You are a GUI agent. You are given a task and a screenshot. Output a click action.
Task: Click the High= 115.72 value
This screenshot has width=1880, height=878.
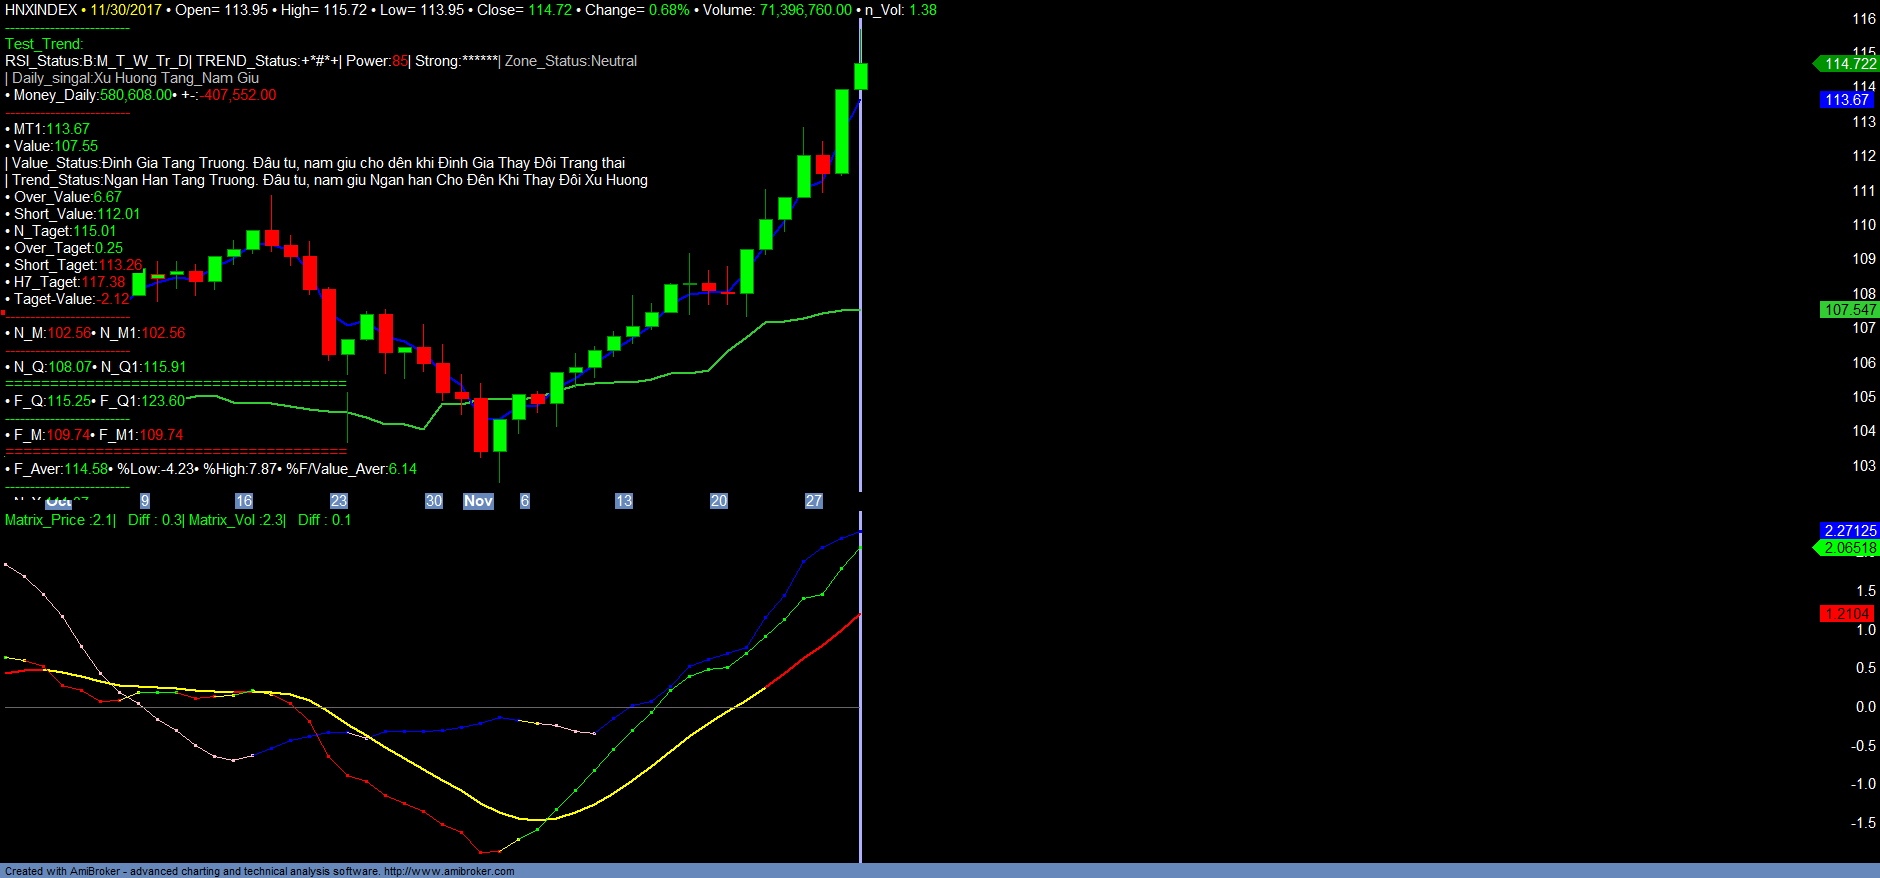point(324,10)
